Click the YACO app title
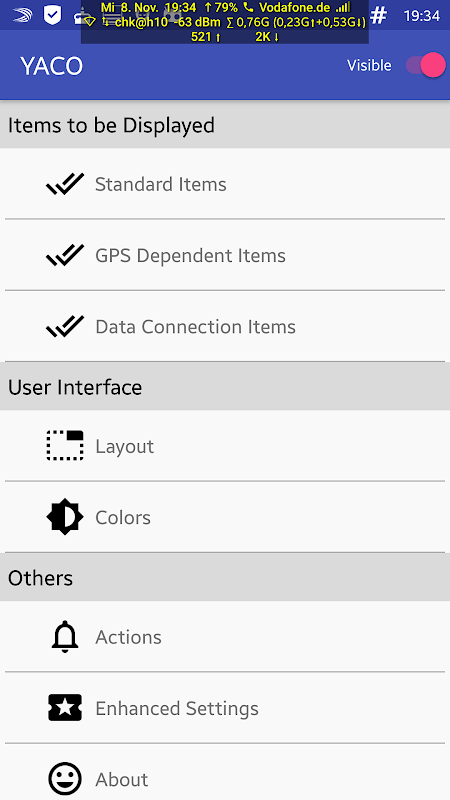The image size is (450, 800). (52, 66)
